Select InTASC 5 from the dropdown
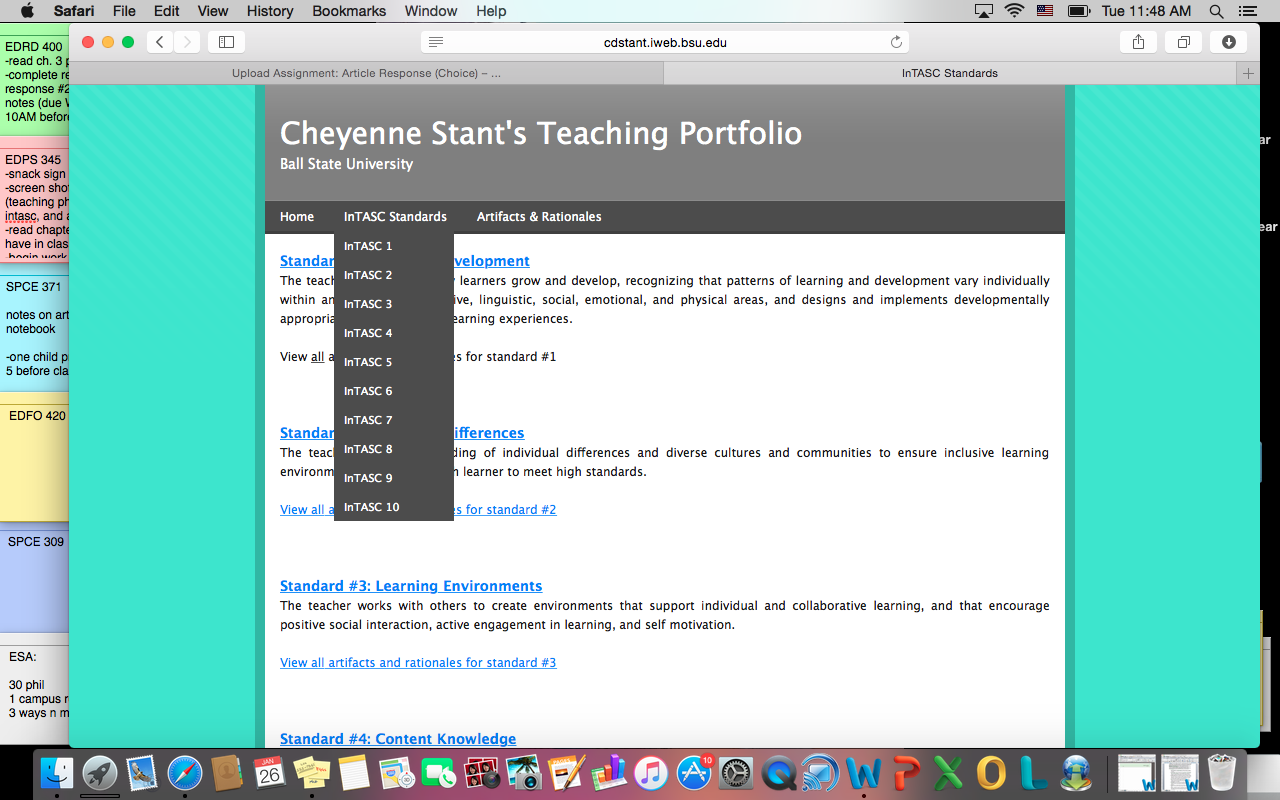The height and width of the screenshot is (800, 1280). pyautogui.click(x=368, y=362)
